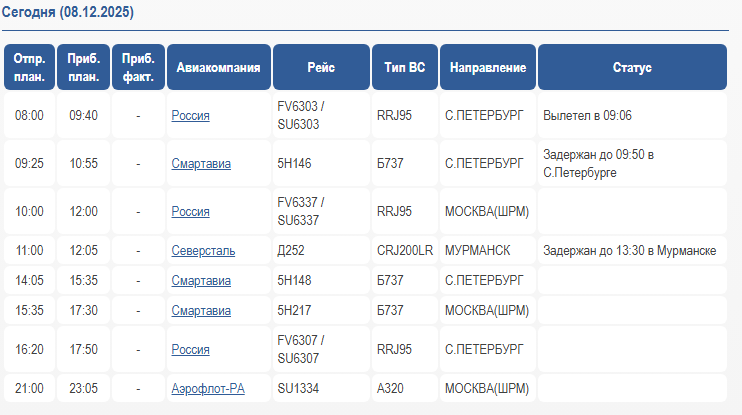Click Россия link for flight FV6303
Image resolution: width=742 pixels, height=415 pixels.
[x=190, y=115]
